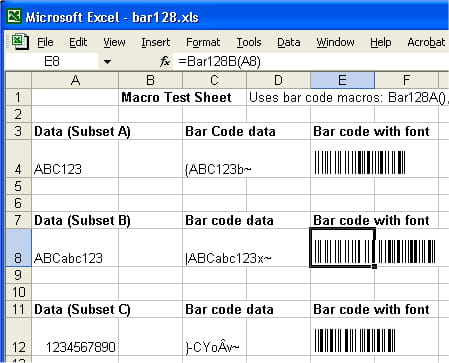Click the formula bar with =Bar128B(A8)
This screenshot has height=363, width=449.
311,62
